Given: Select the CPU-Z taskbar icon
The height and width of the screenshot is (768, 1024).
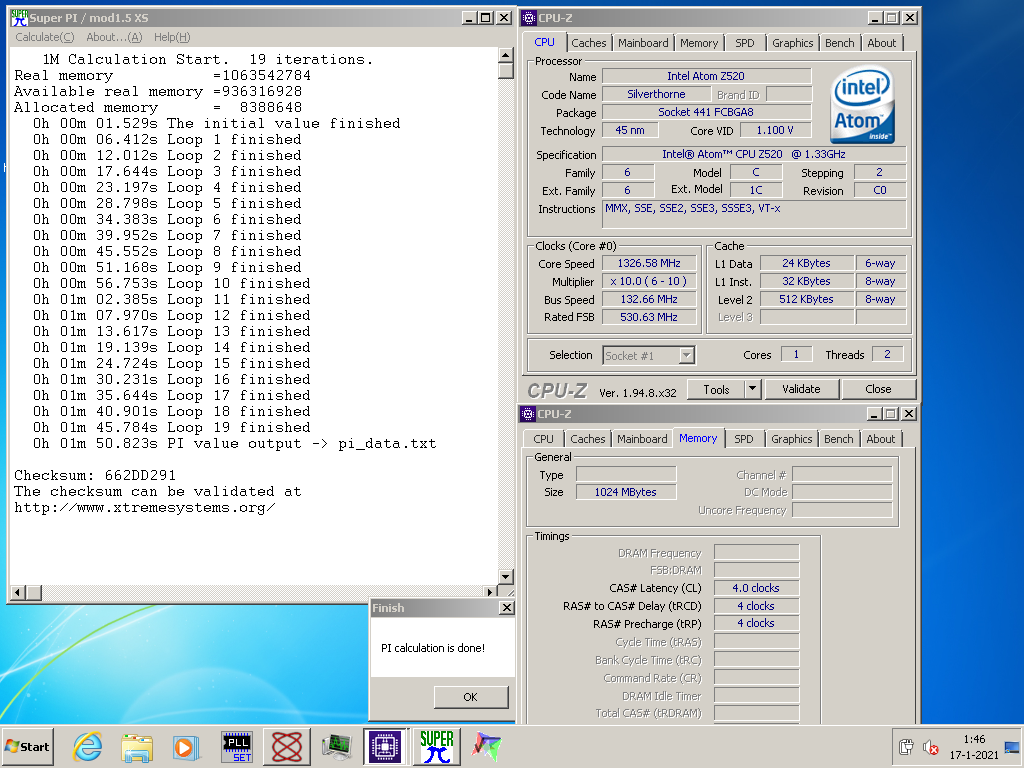Looking at the screenshot, I should (x=385, y=747).
